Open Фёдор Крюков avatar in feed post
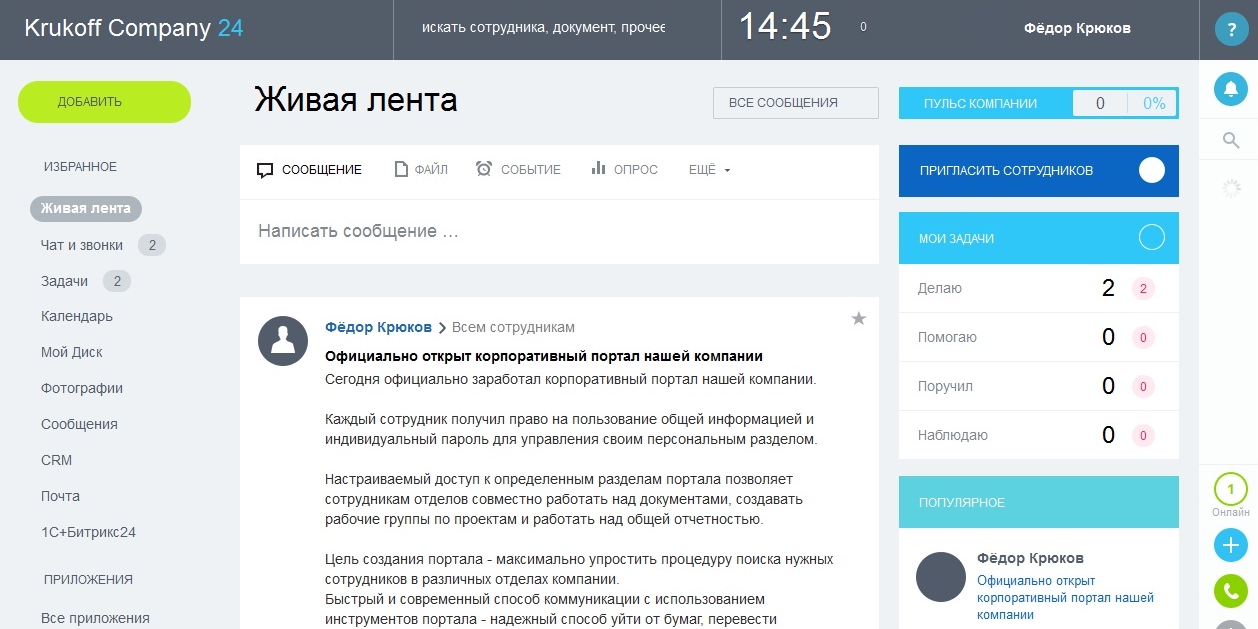The image size is (1258, 629). coord(283,341)
